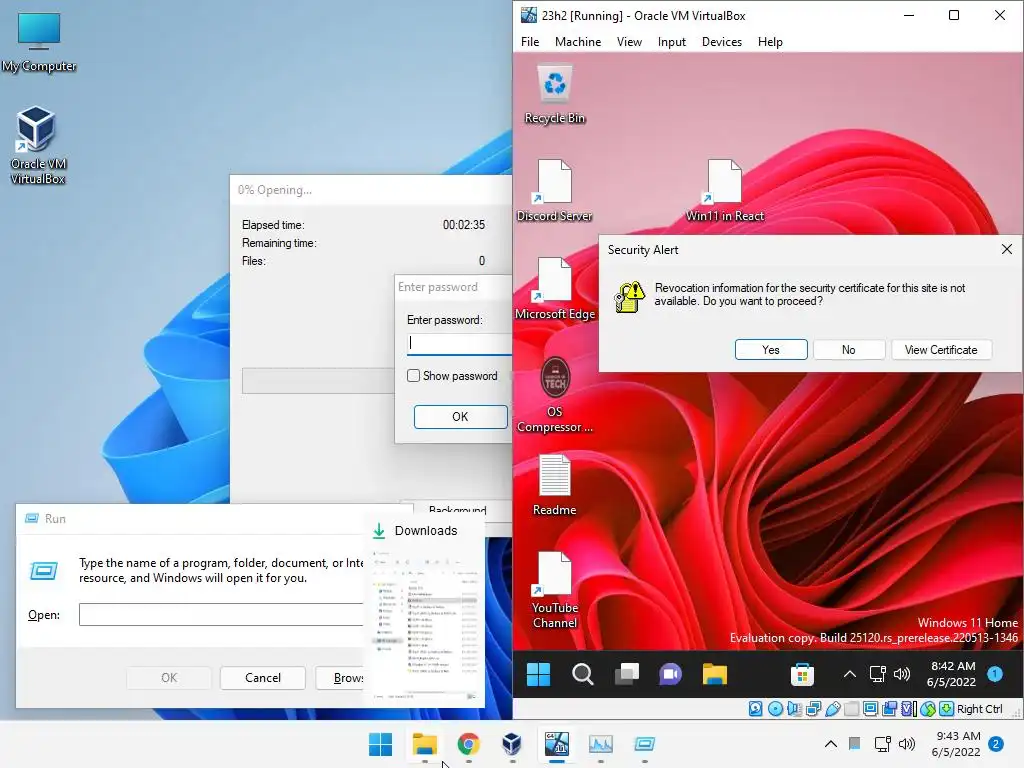Click the VirtualBox shared folders indicator
Viewport: 1024px width, 768px height.
tap(852, 709)
